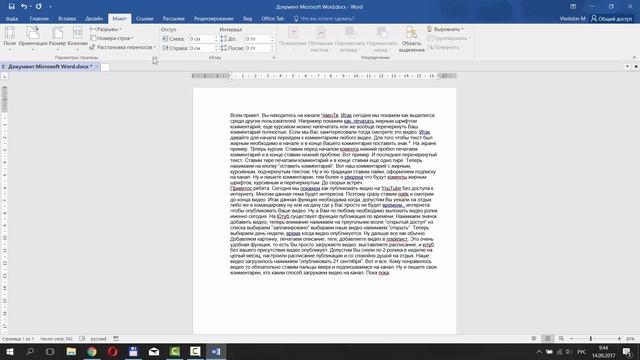Open the zoom percentage dialog
The width and height of the screenshot is (640, 360).
[x=631, y=339]
